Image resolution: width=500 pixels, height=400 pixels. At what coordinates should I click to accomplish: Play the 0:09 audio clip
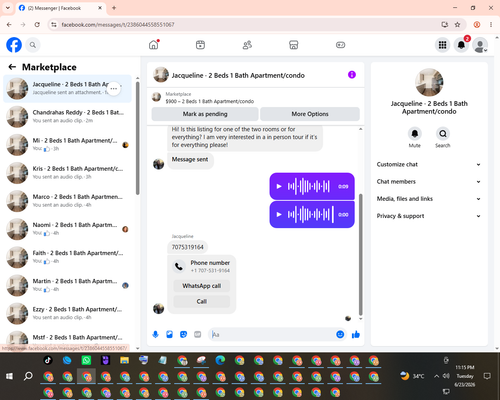point(279,186)
